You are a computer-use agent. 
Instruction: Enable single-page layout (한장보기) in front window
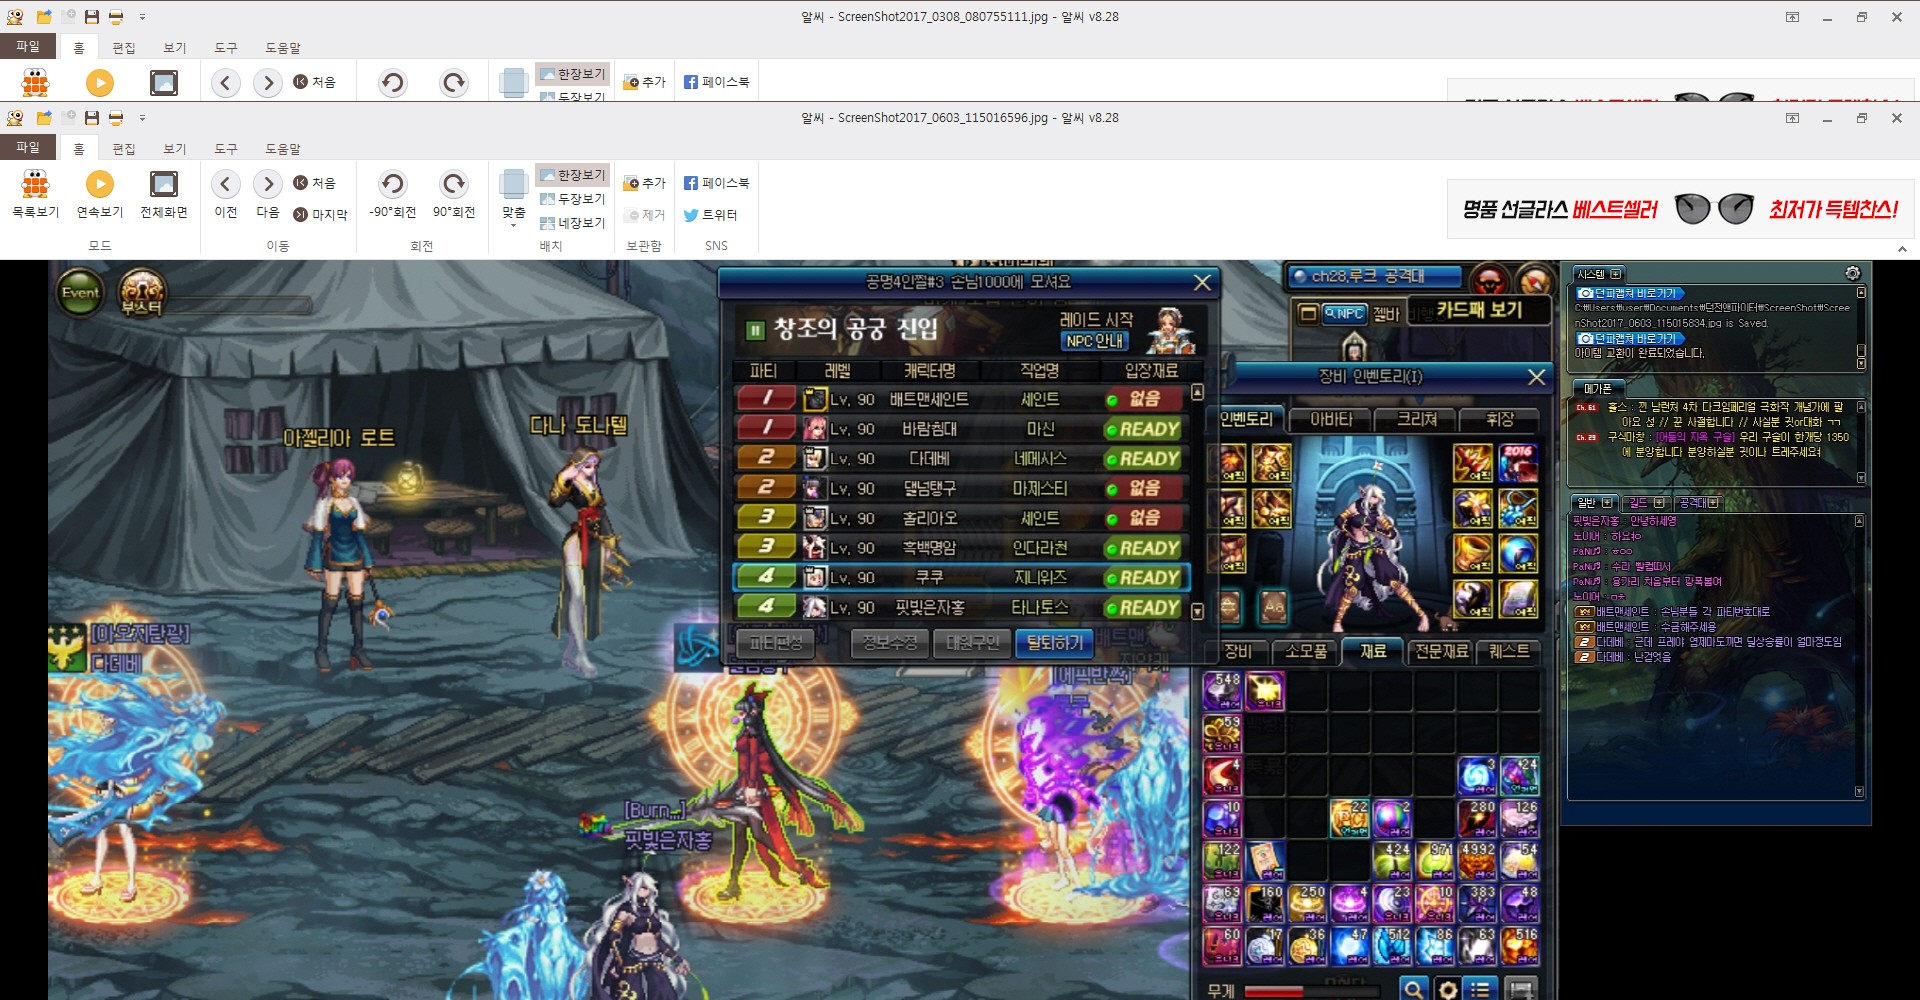(572, 175)
